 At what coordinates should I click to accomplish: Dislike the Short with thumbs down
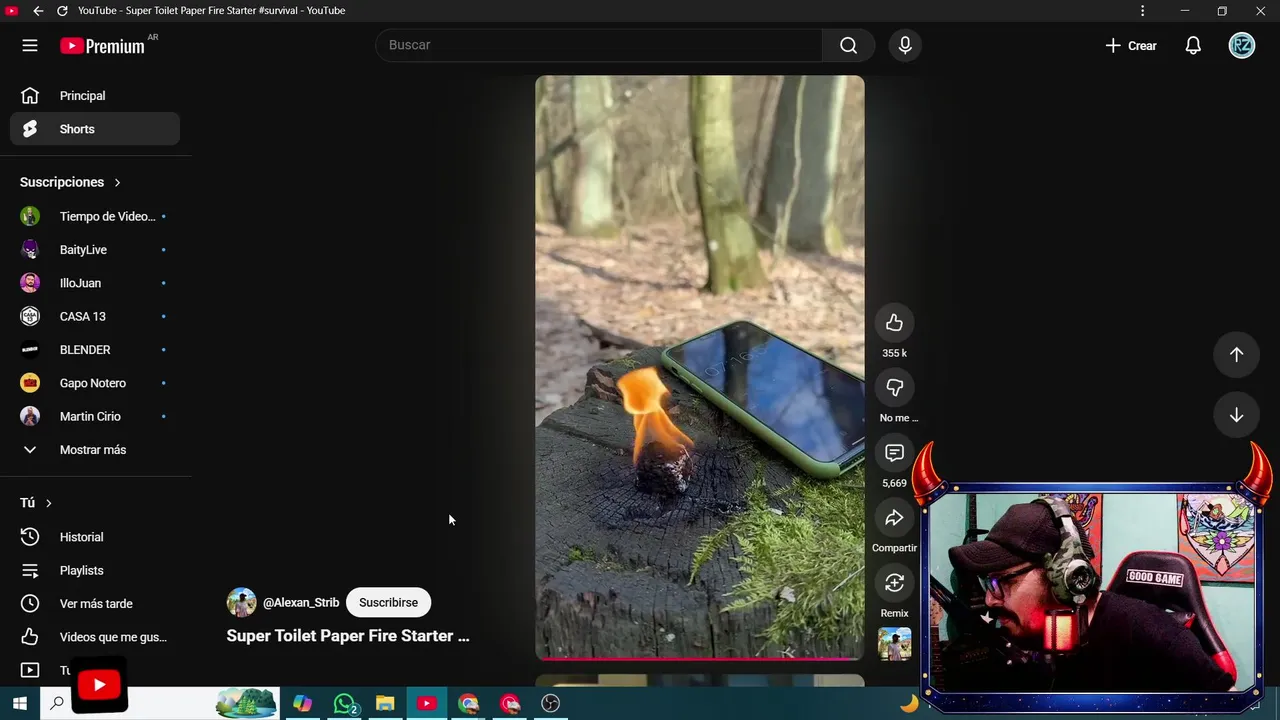pos(894,388)
